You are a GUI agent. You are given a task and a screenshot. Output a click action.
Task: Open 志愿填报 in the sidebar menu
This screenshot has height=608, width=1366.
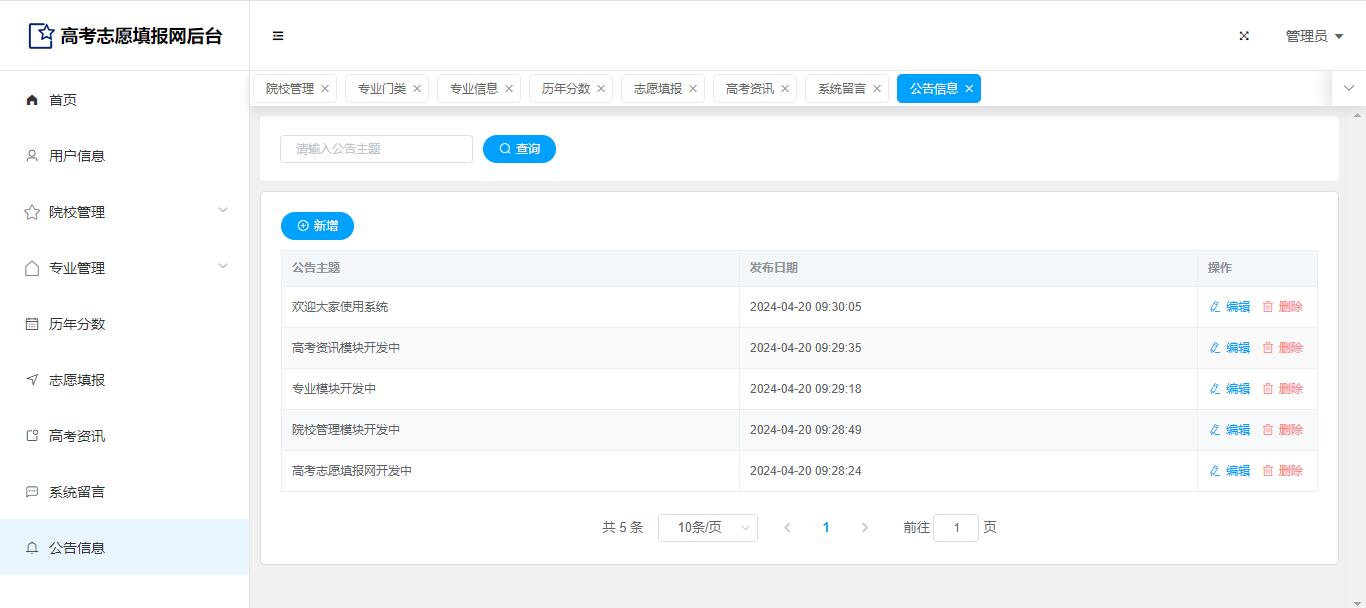pos(77,380)
